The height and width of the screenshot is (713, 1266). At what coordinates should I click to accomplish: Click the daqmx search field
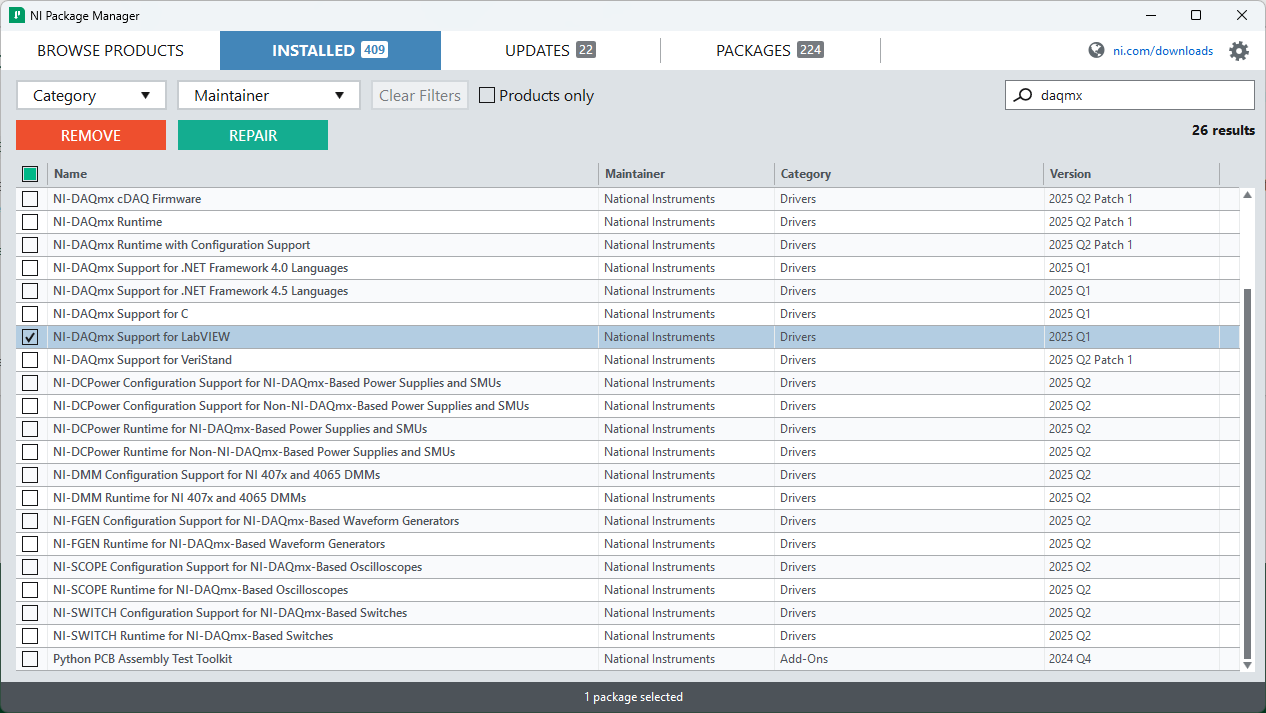[1120, 94]
